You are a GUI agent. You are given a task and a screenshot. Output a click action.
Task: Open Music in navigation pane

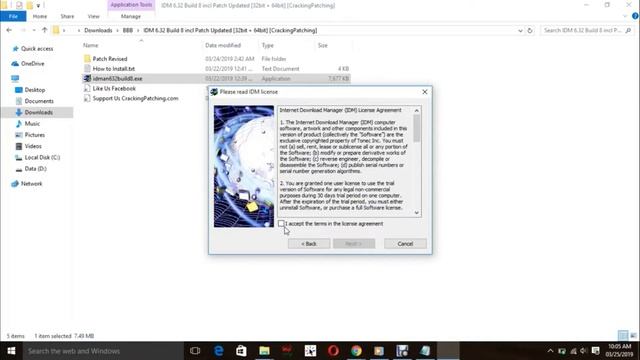pos(32,123)
